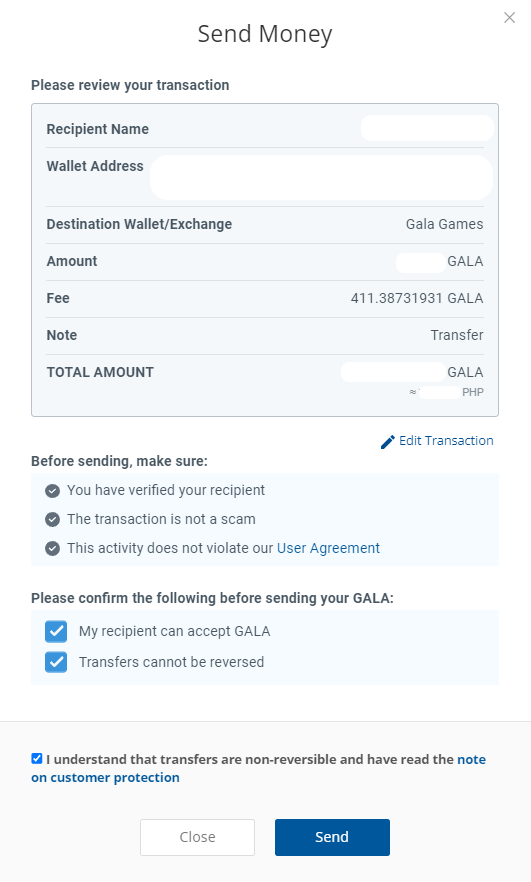Click the Gala Games destination value
This screenshot has height=882, width=531.
(444, 224)
